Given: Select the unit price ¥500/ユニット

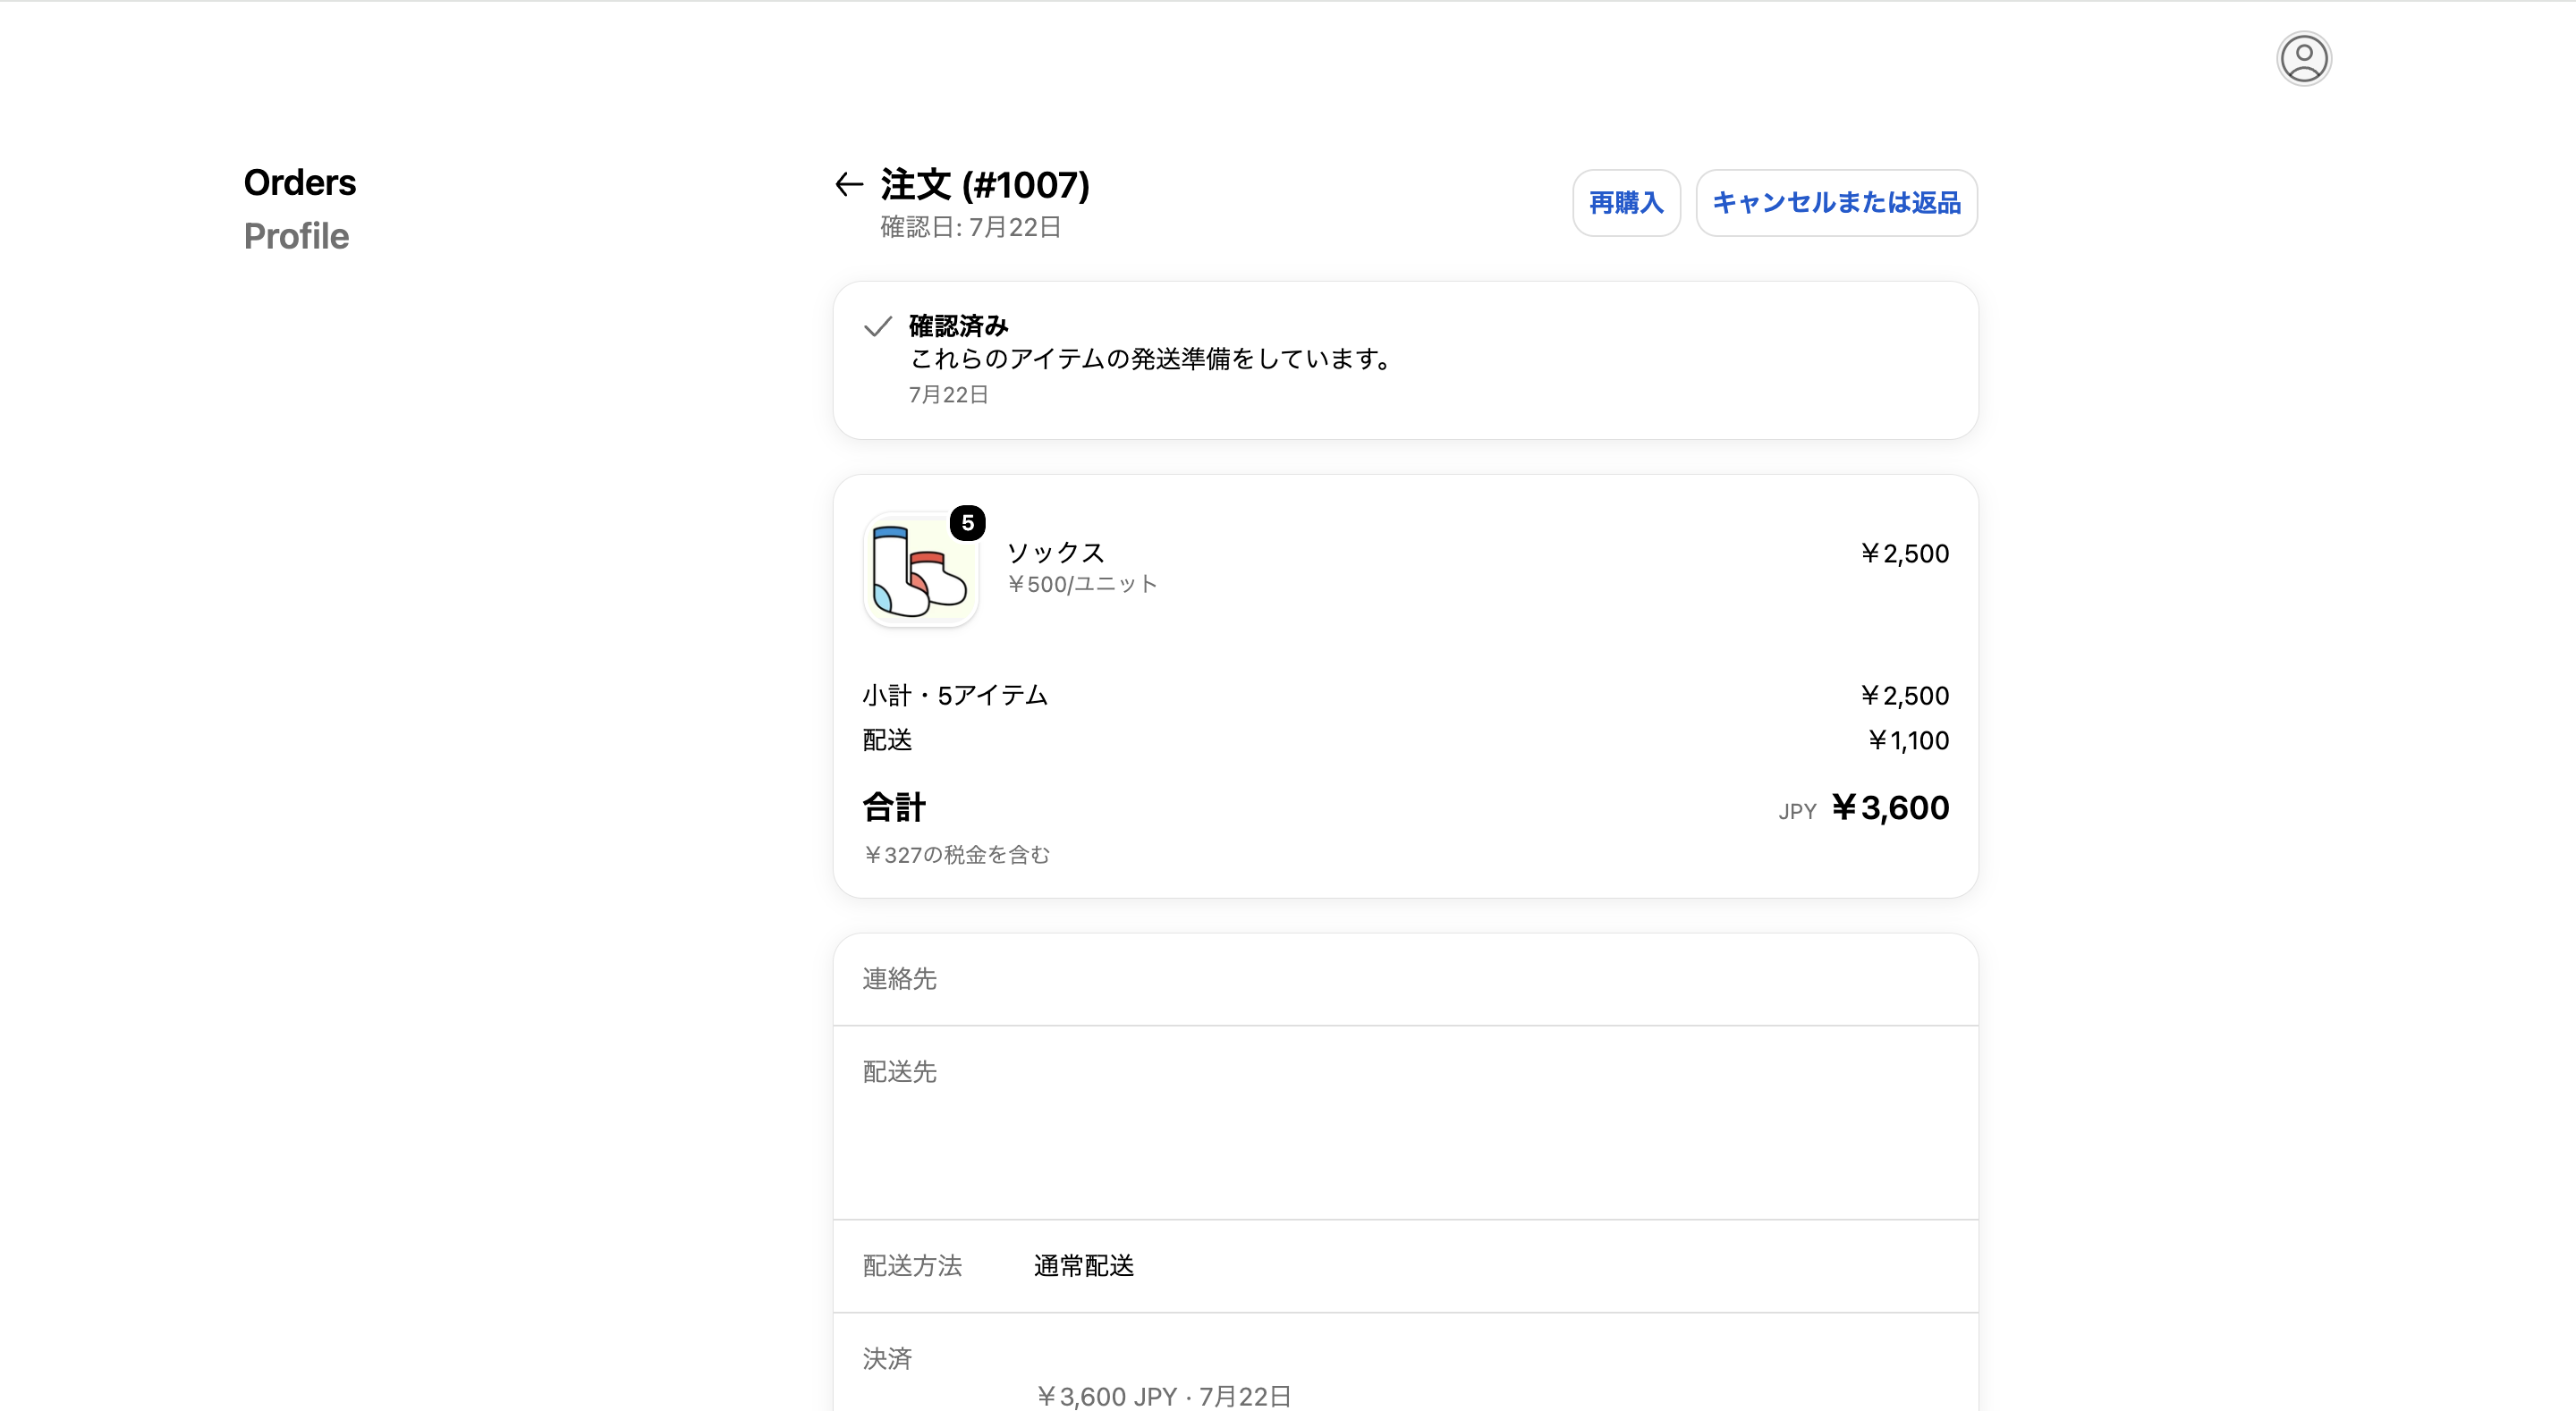Looking at the screenshot, I should click(x=1082, y=584).
